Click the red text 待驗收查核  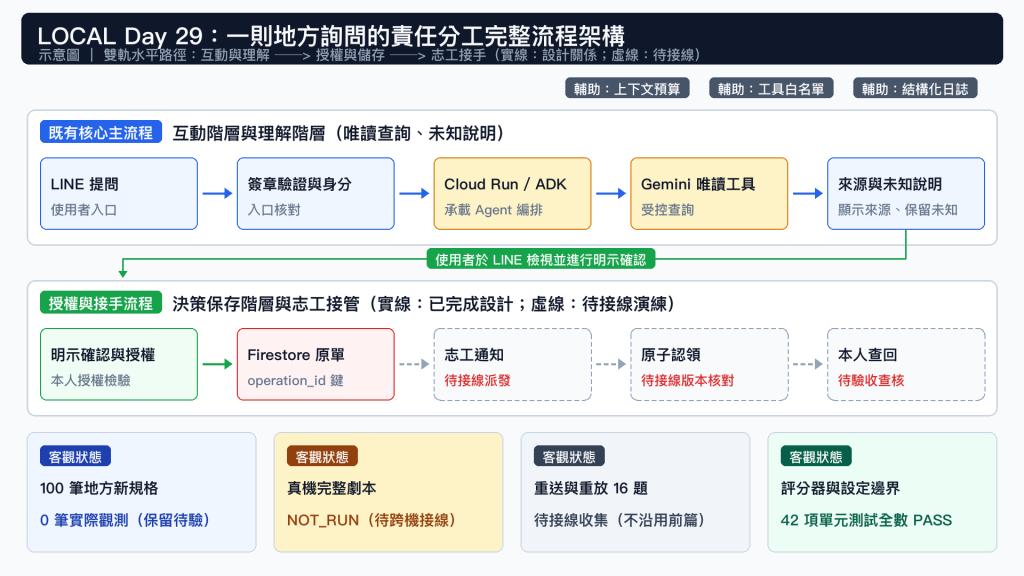(871, 380)
